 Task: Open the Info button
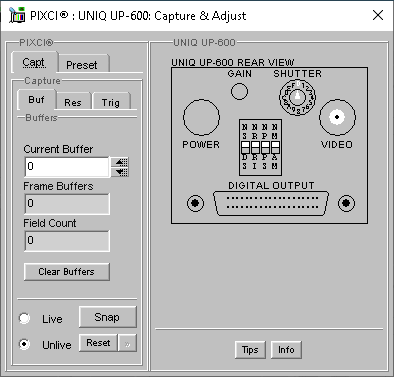pyautogui.click(x=286, y=350)
